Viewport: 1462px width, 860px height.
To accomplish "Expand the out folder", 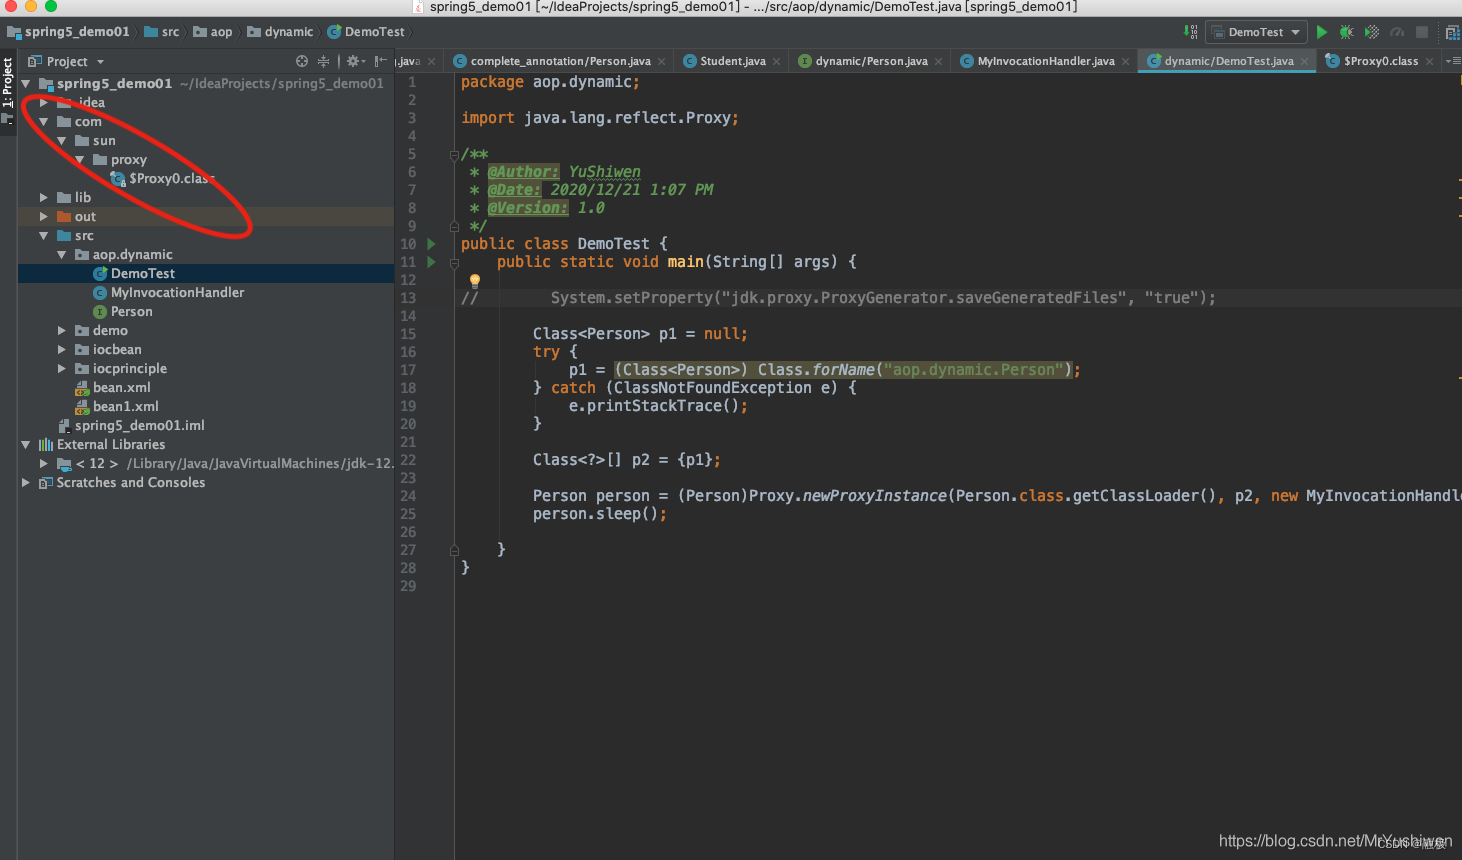I will pyautogui.click(x=44, y=217).
